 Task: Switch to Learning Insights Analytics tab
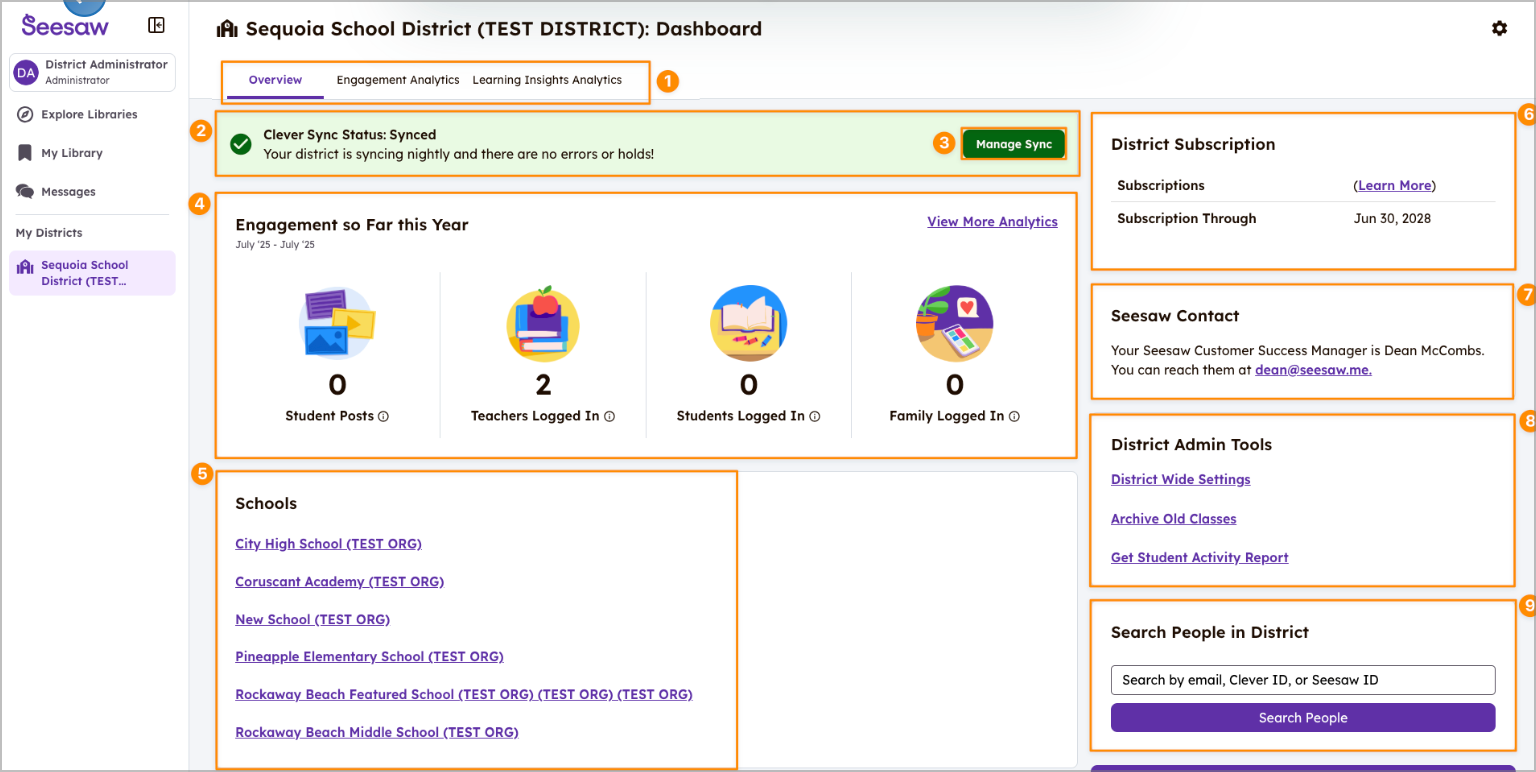pyautogui.click(x=547, y=80)
